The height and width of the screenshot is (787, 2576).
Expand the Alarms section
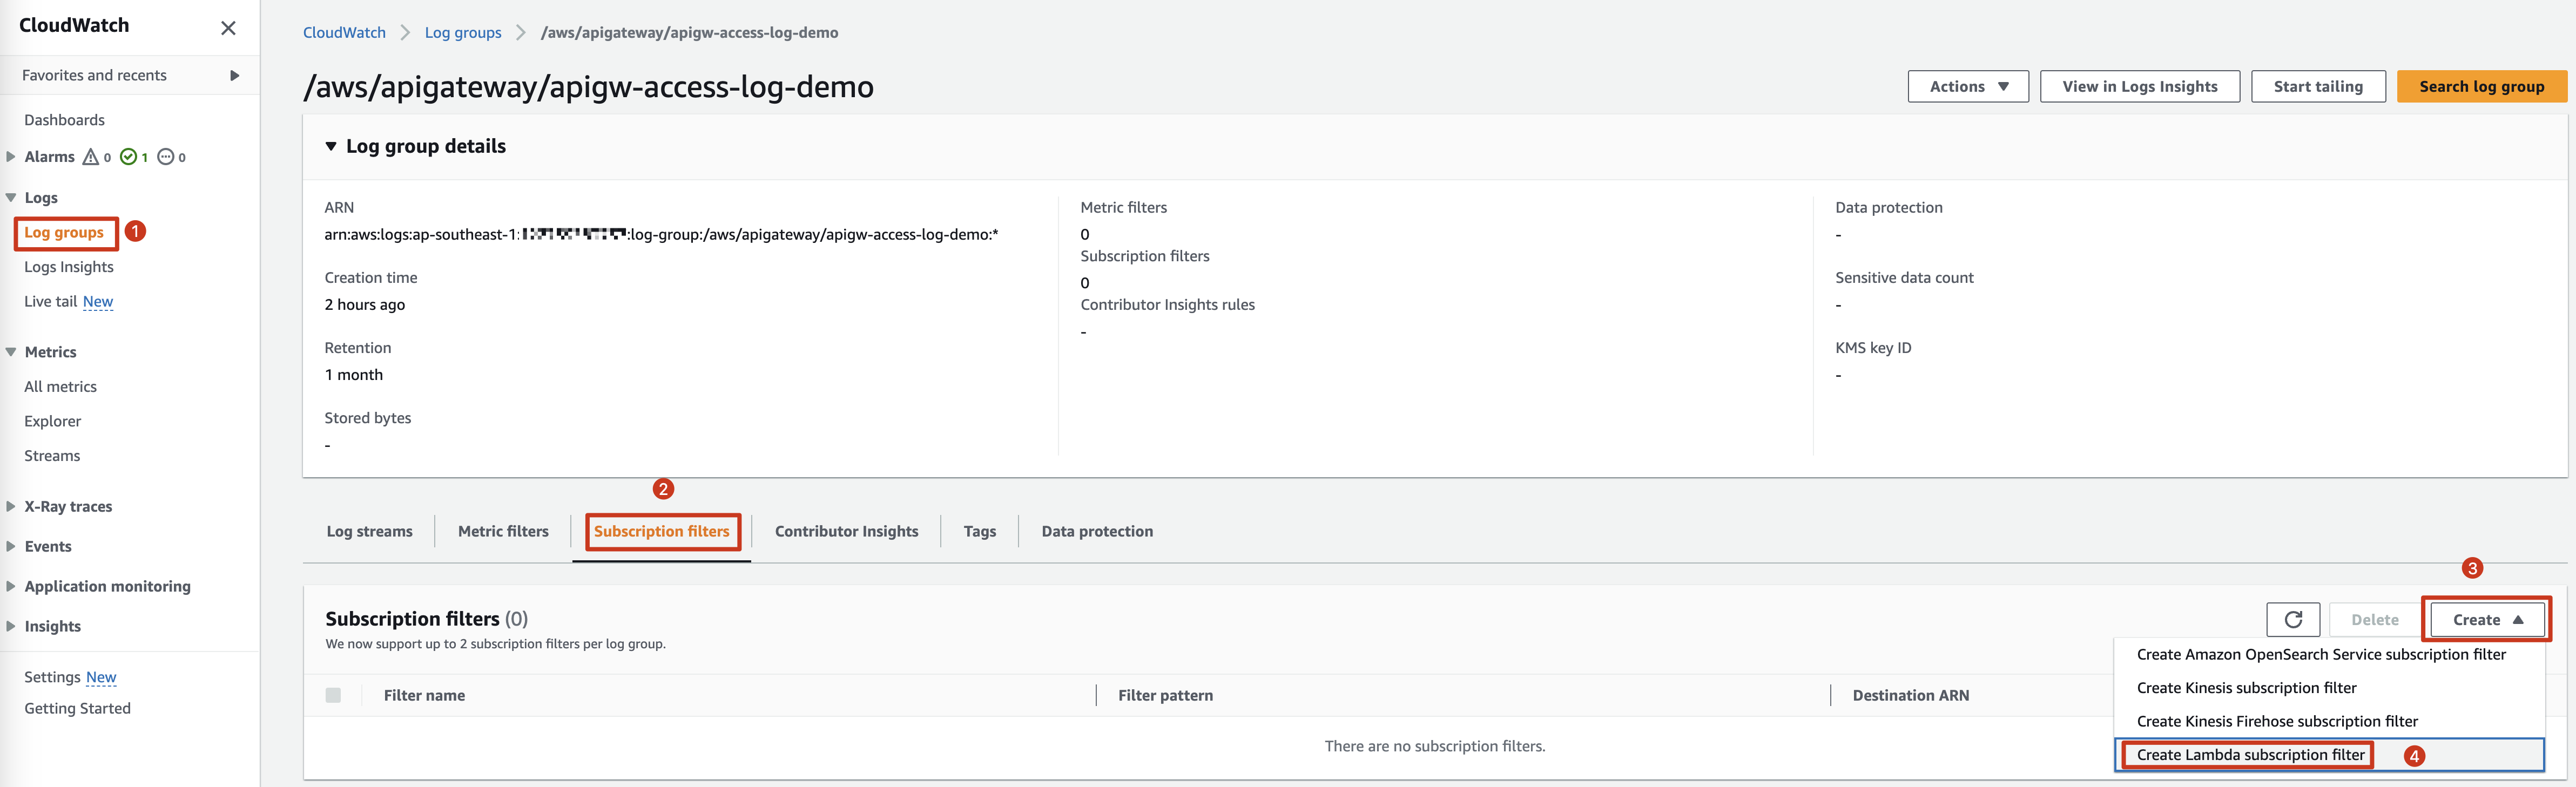11,157
